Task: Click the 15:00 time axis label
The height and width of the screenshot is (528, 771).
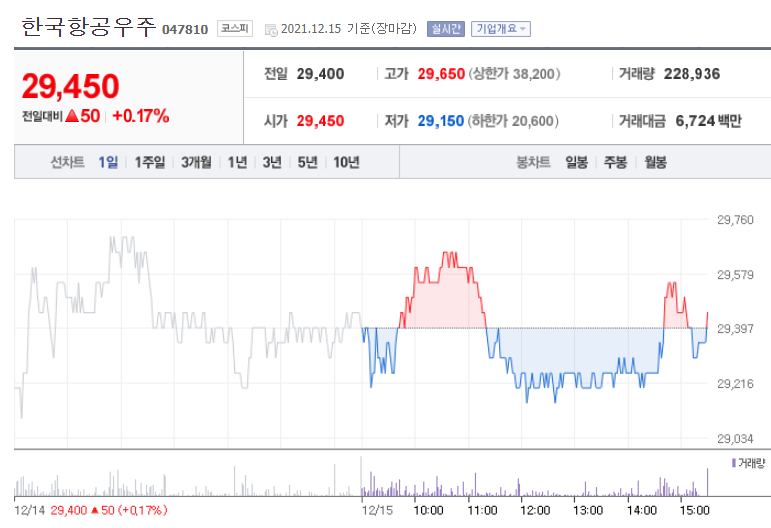Action: coord(694,510)
